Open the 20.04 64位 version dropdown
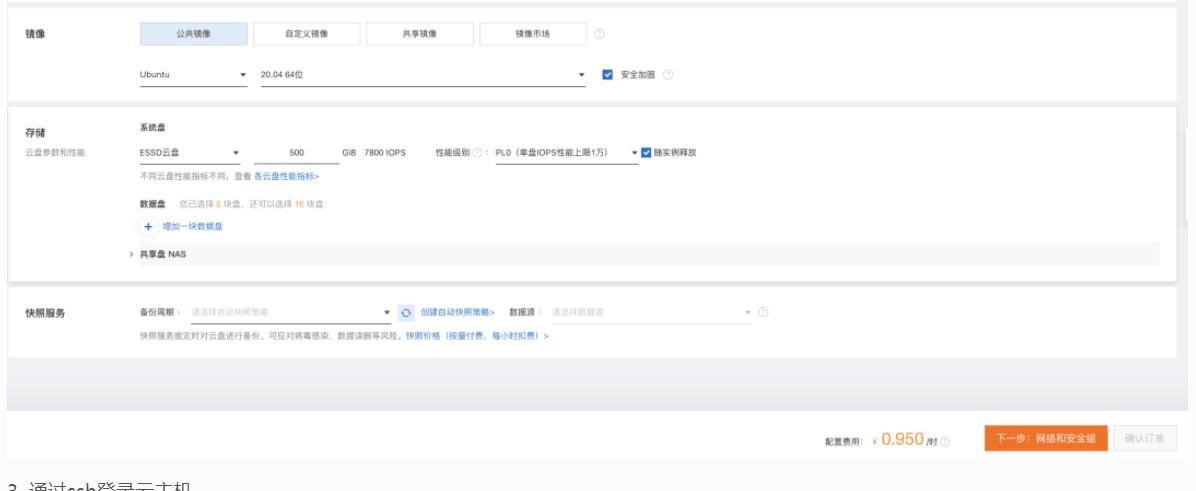 point(422,75)
